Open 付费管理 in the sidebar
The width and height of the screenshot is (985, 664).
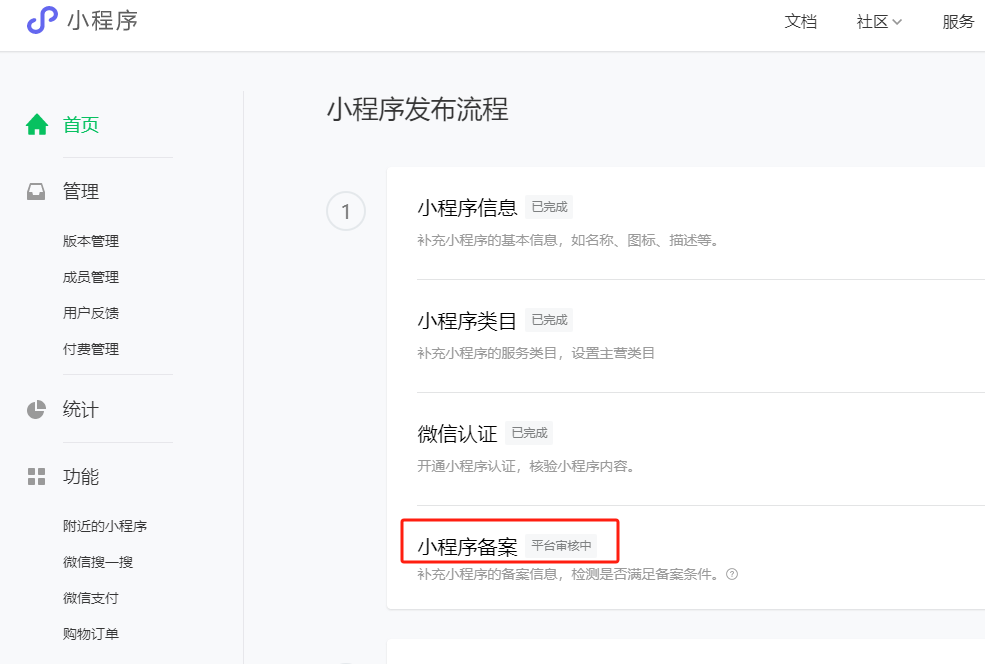tap(91, 349)
